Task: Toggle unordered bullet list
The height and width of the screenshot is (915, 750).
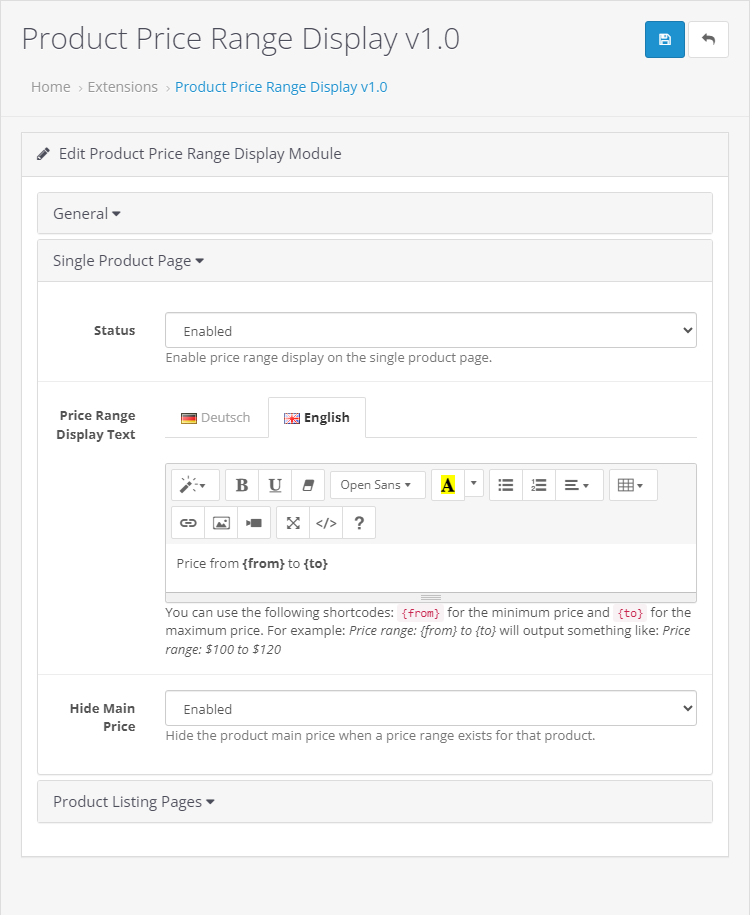Action: (506, 485)
